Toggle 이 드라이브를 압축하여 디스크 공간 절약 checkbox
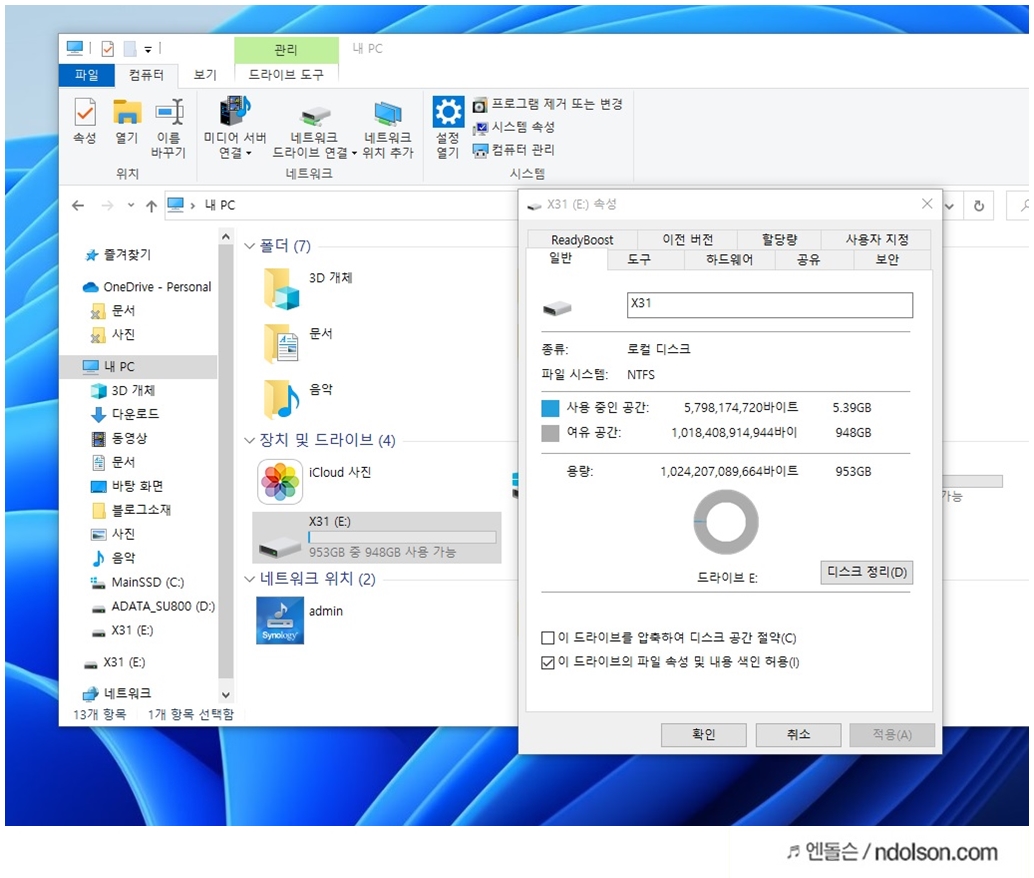 pos(547,638)
